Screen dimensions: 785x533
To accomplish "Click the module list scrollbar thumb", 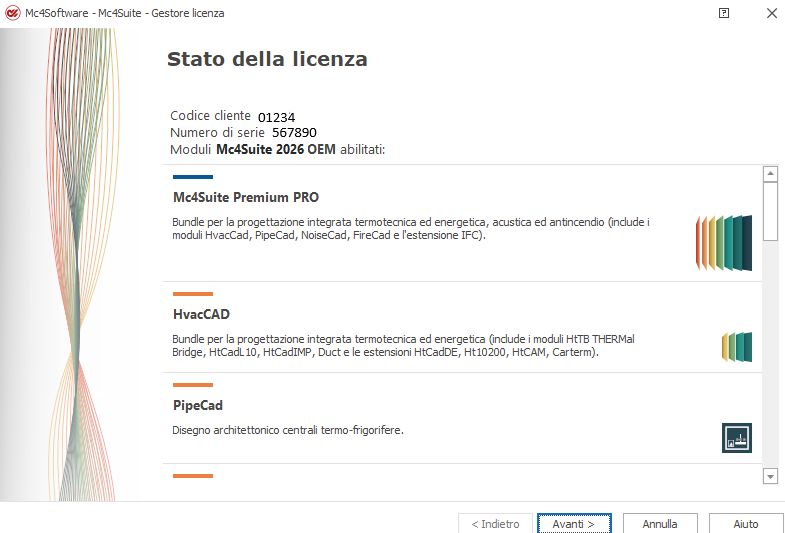I will point(770,211).
